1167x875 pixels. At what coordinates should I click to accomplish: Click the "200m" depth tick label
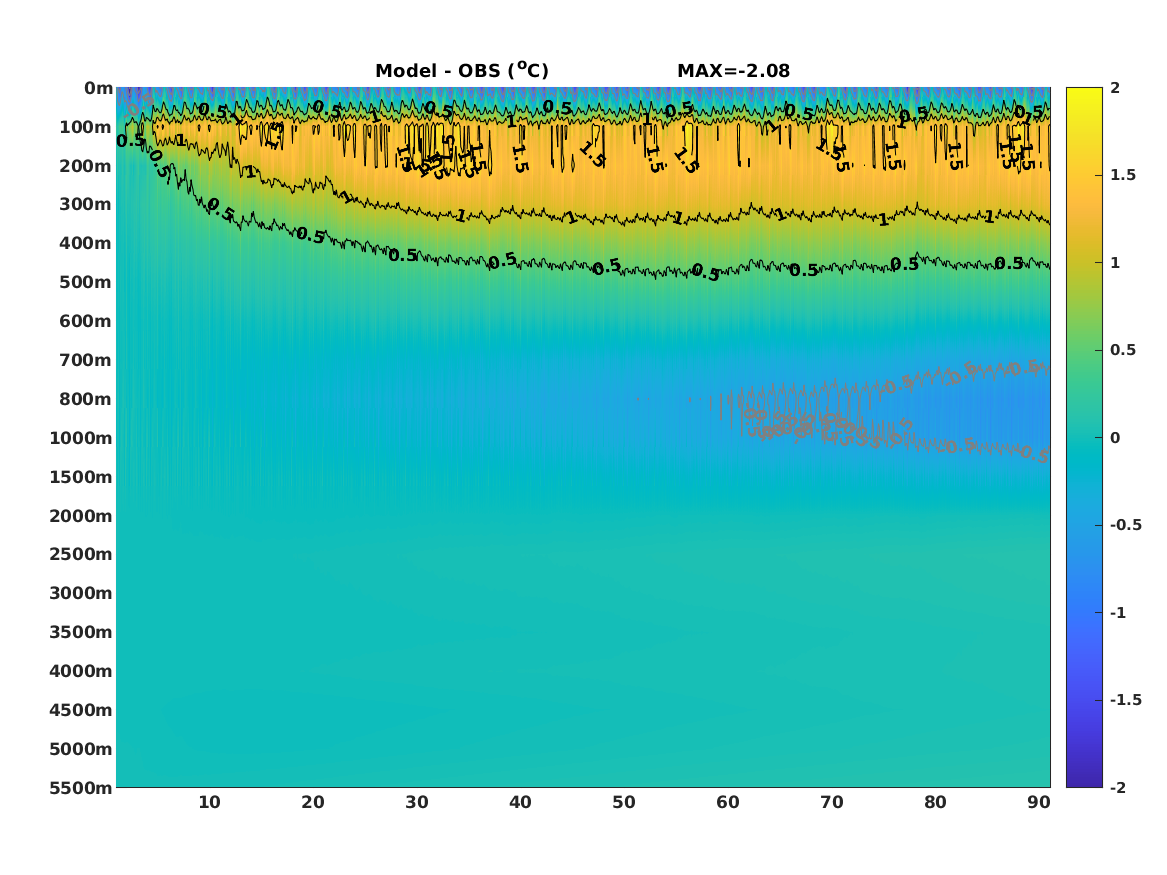(x=86, y=166)
